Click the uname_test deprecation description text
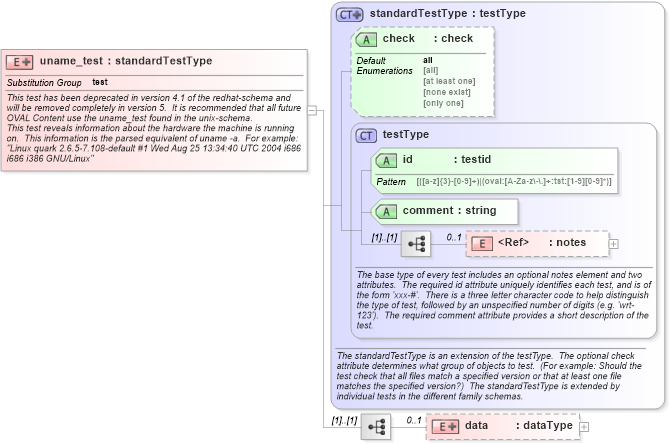Image resolution: width=669 pixels, height=444 pixels. 154,128
